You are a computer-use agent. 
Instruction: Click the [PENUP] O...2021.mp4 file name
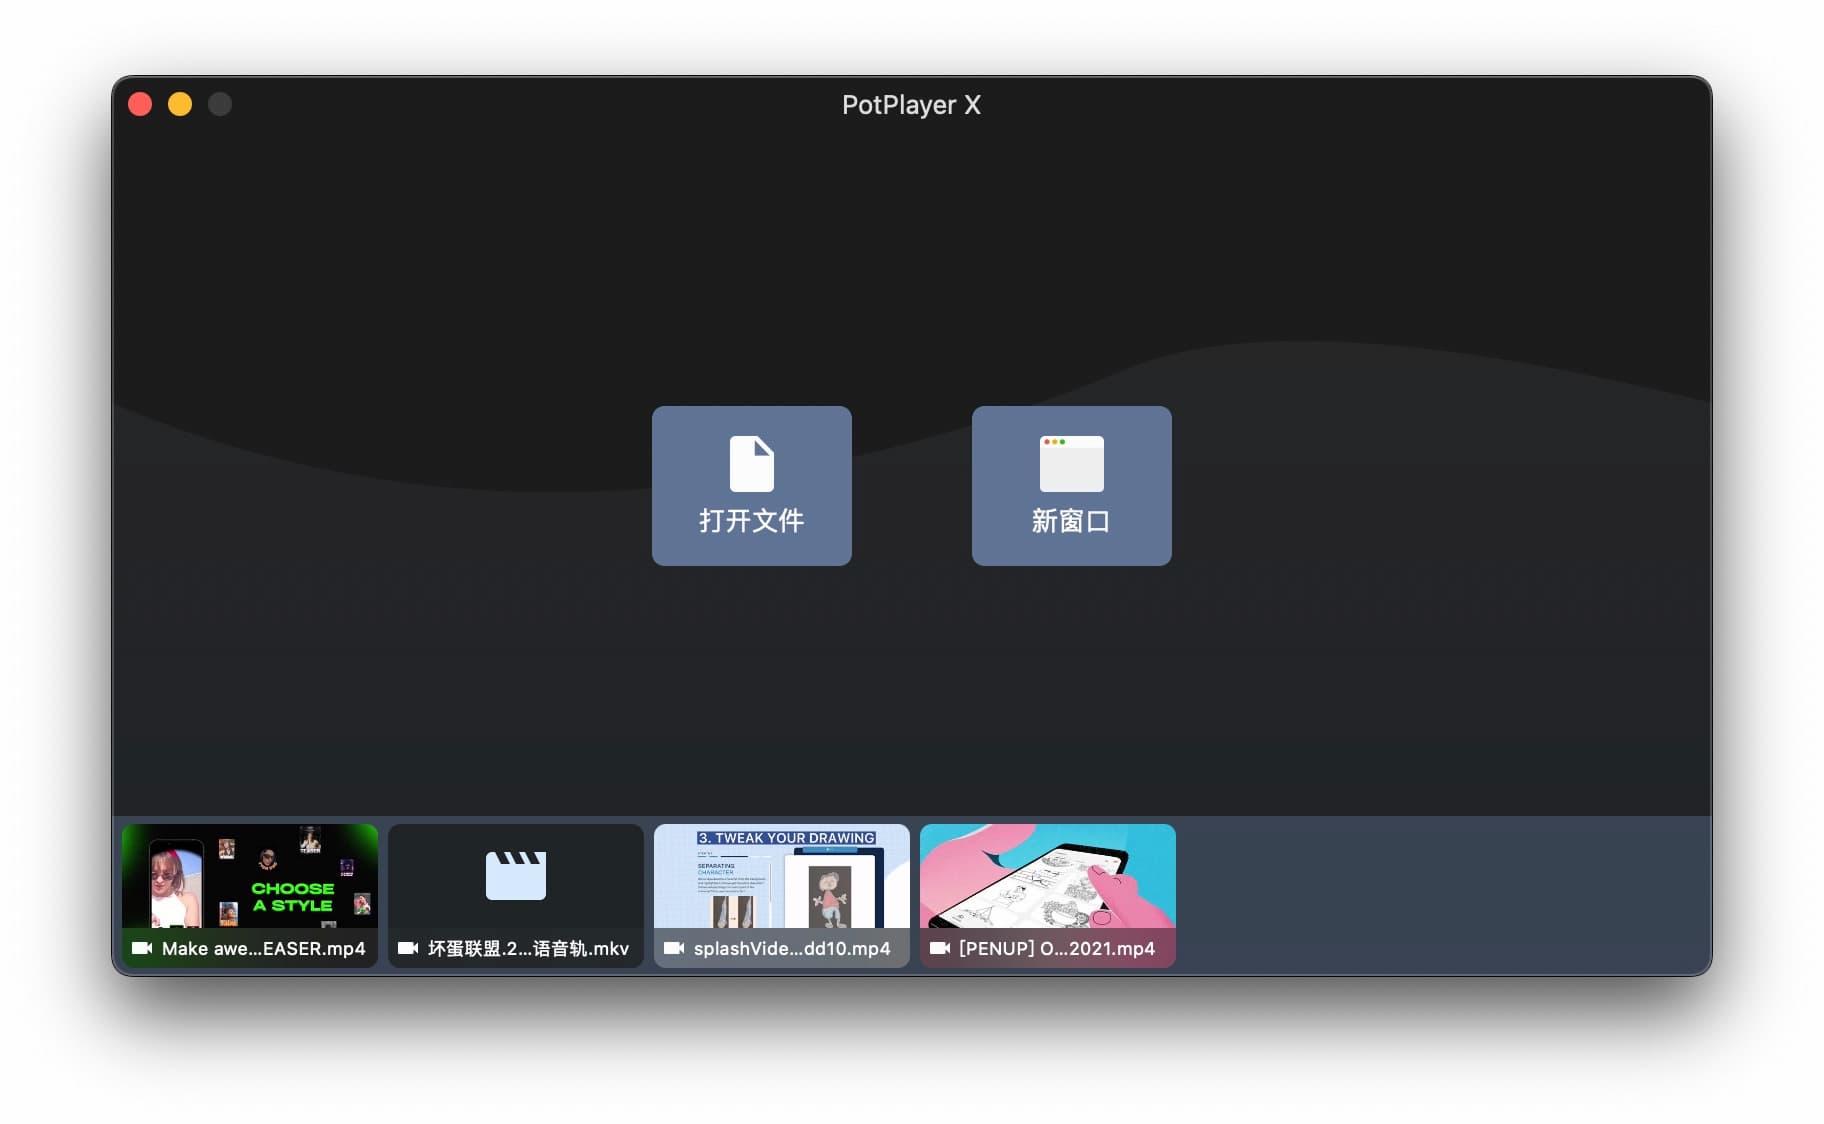(1057, 948)
